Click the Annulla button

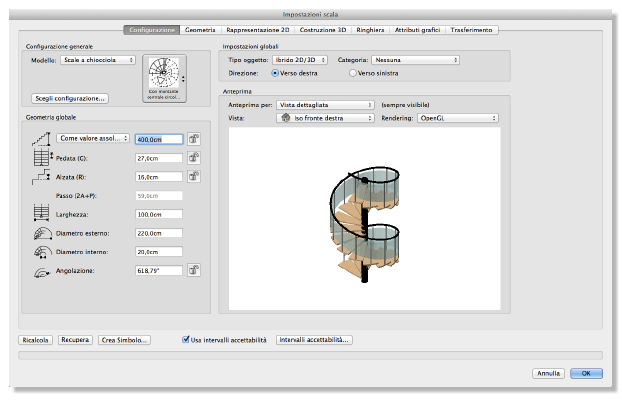click(548, 373)
